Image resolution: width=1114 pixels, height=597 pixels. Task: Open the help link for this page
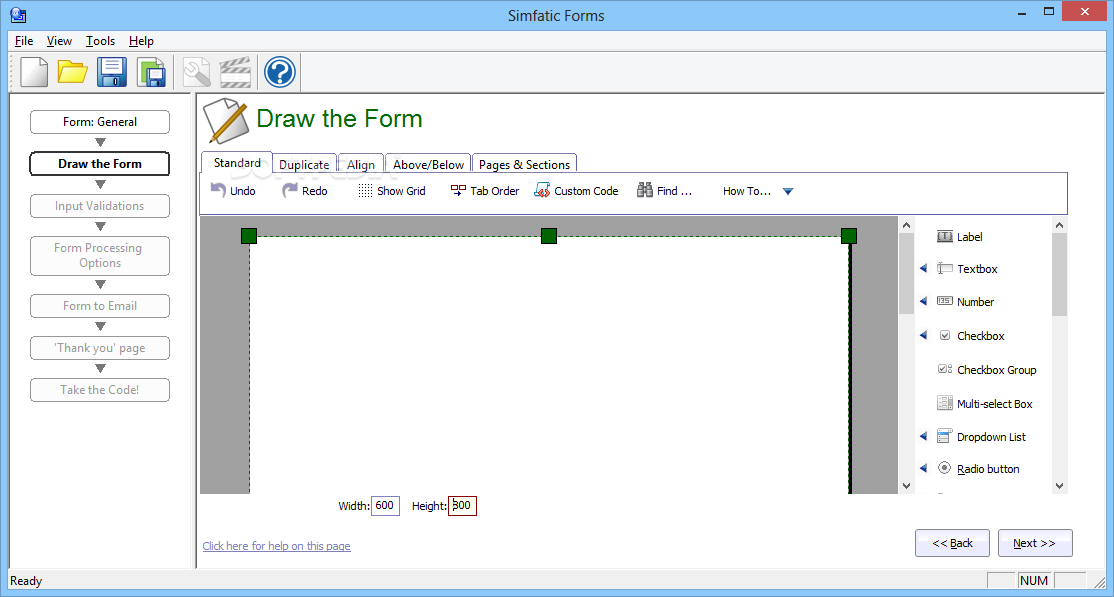(x=276, y=546)
